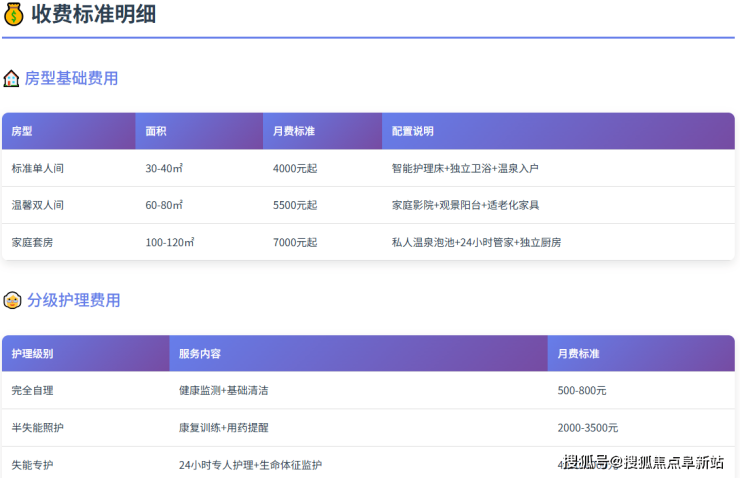This screenshot has height=478, width=740.
Task: Select the 分级护理费用 section title
Action: pos(73,300)
